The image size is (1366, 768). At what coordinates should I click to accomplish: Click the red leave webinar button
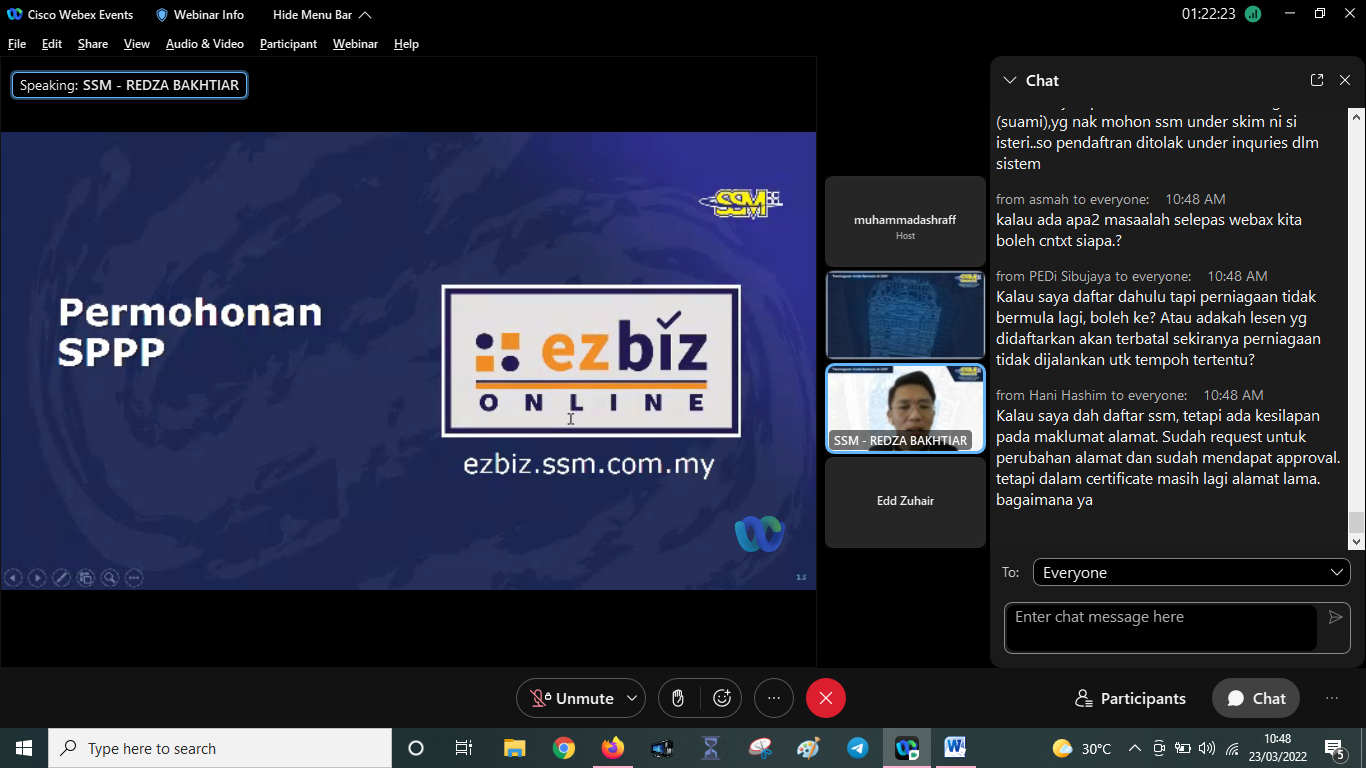pos(825,698)
